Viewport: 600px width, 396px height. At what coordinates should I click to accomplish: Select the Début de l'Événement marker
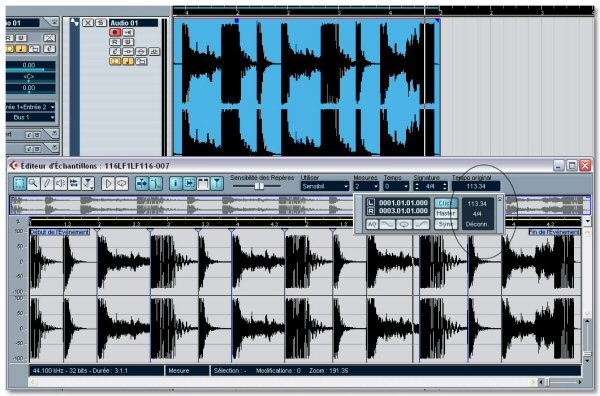(60, 232)
